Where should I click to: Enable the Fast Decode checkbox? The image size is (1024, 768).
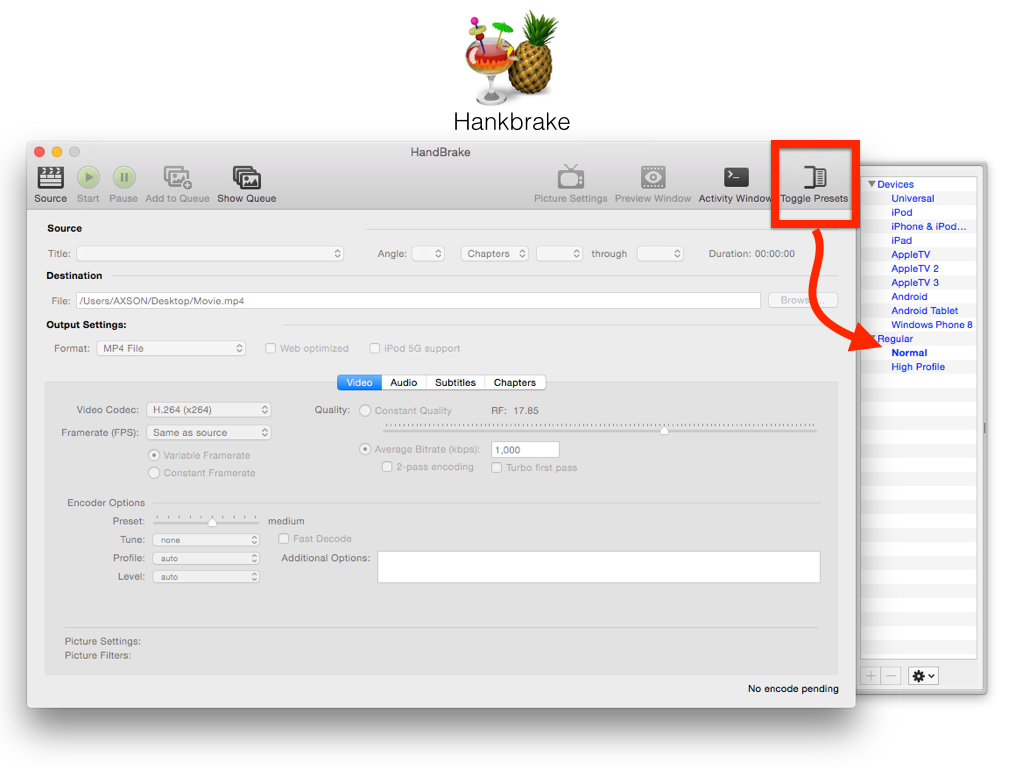coord(284,539)
